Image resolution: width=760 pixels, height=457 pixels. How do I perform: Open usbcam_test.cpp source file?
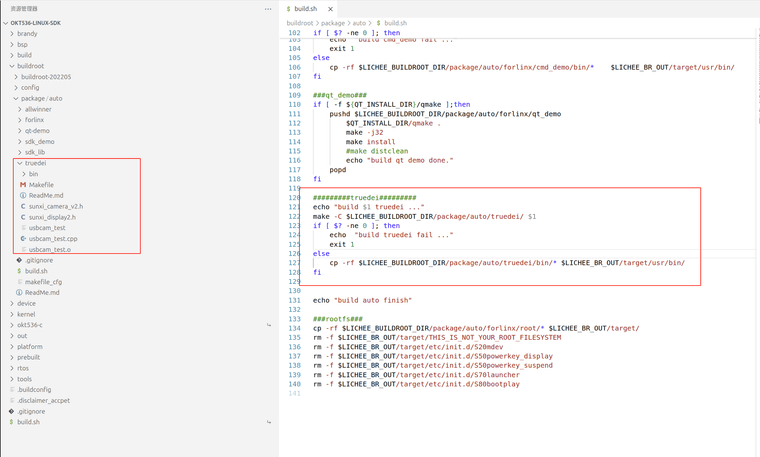(48, 238)
